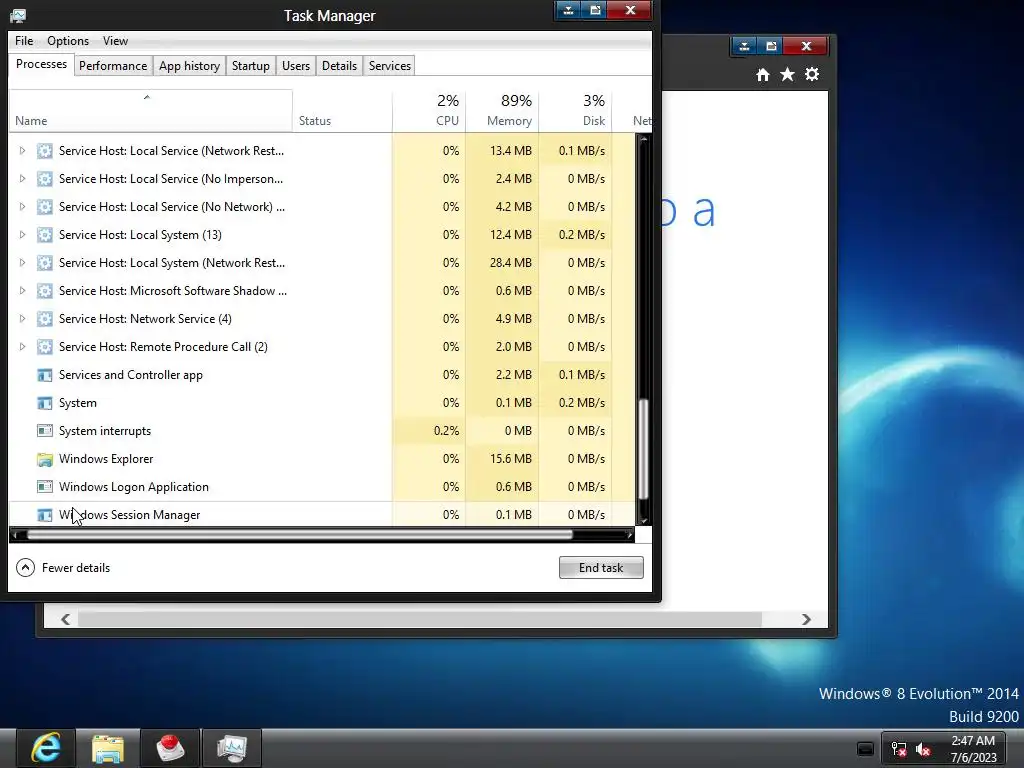Open the on-screen keyboard tray icon

coord(865,749)
